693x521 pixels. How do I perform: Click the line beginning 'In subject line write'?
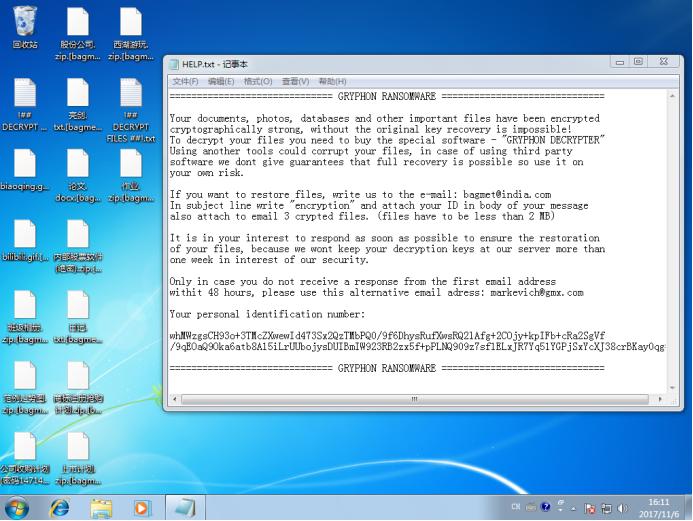[x=379, y=205]
